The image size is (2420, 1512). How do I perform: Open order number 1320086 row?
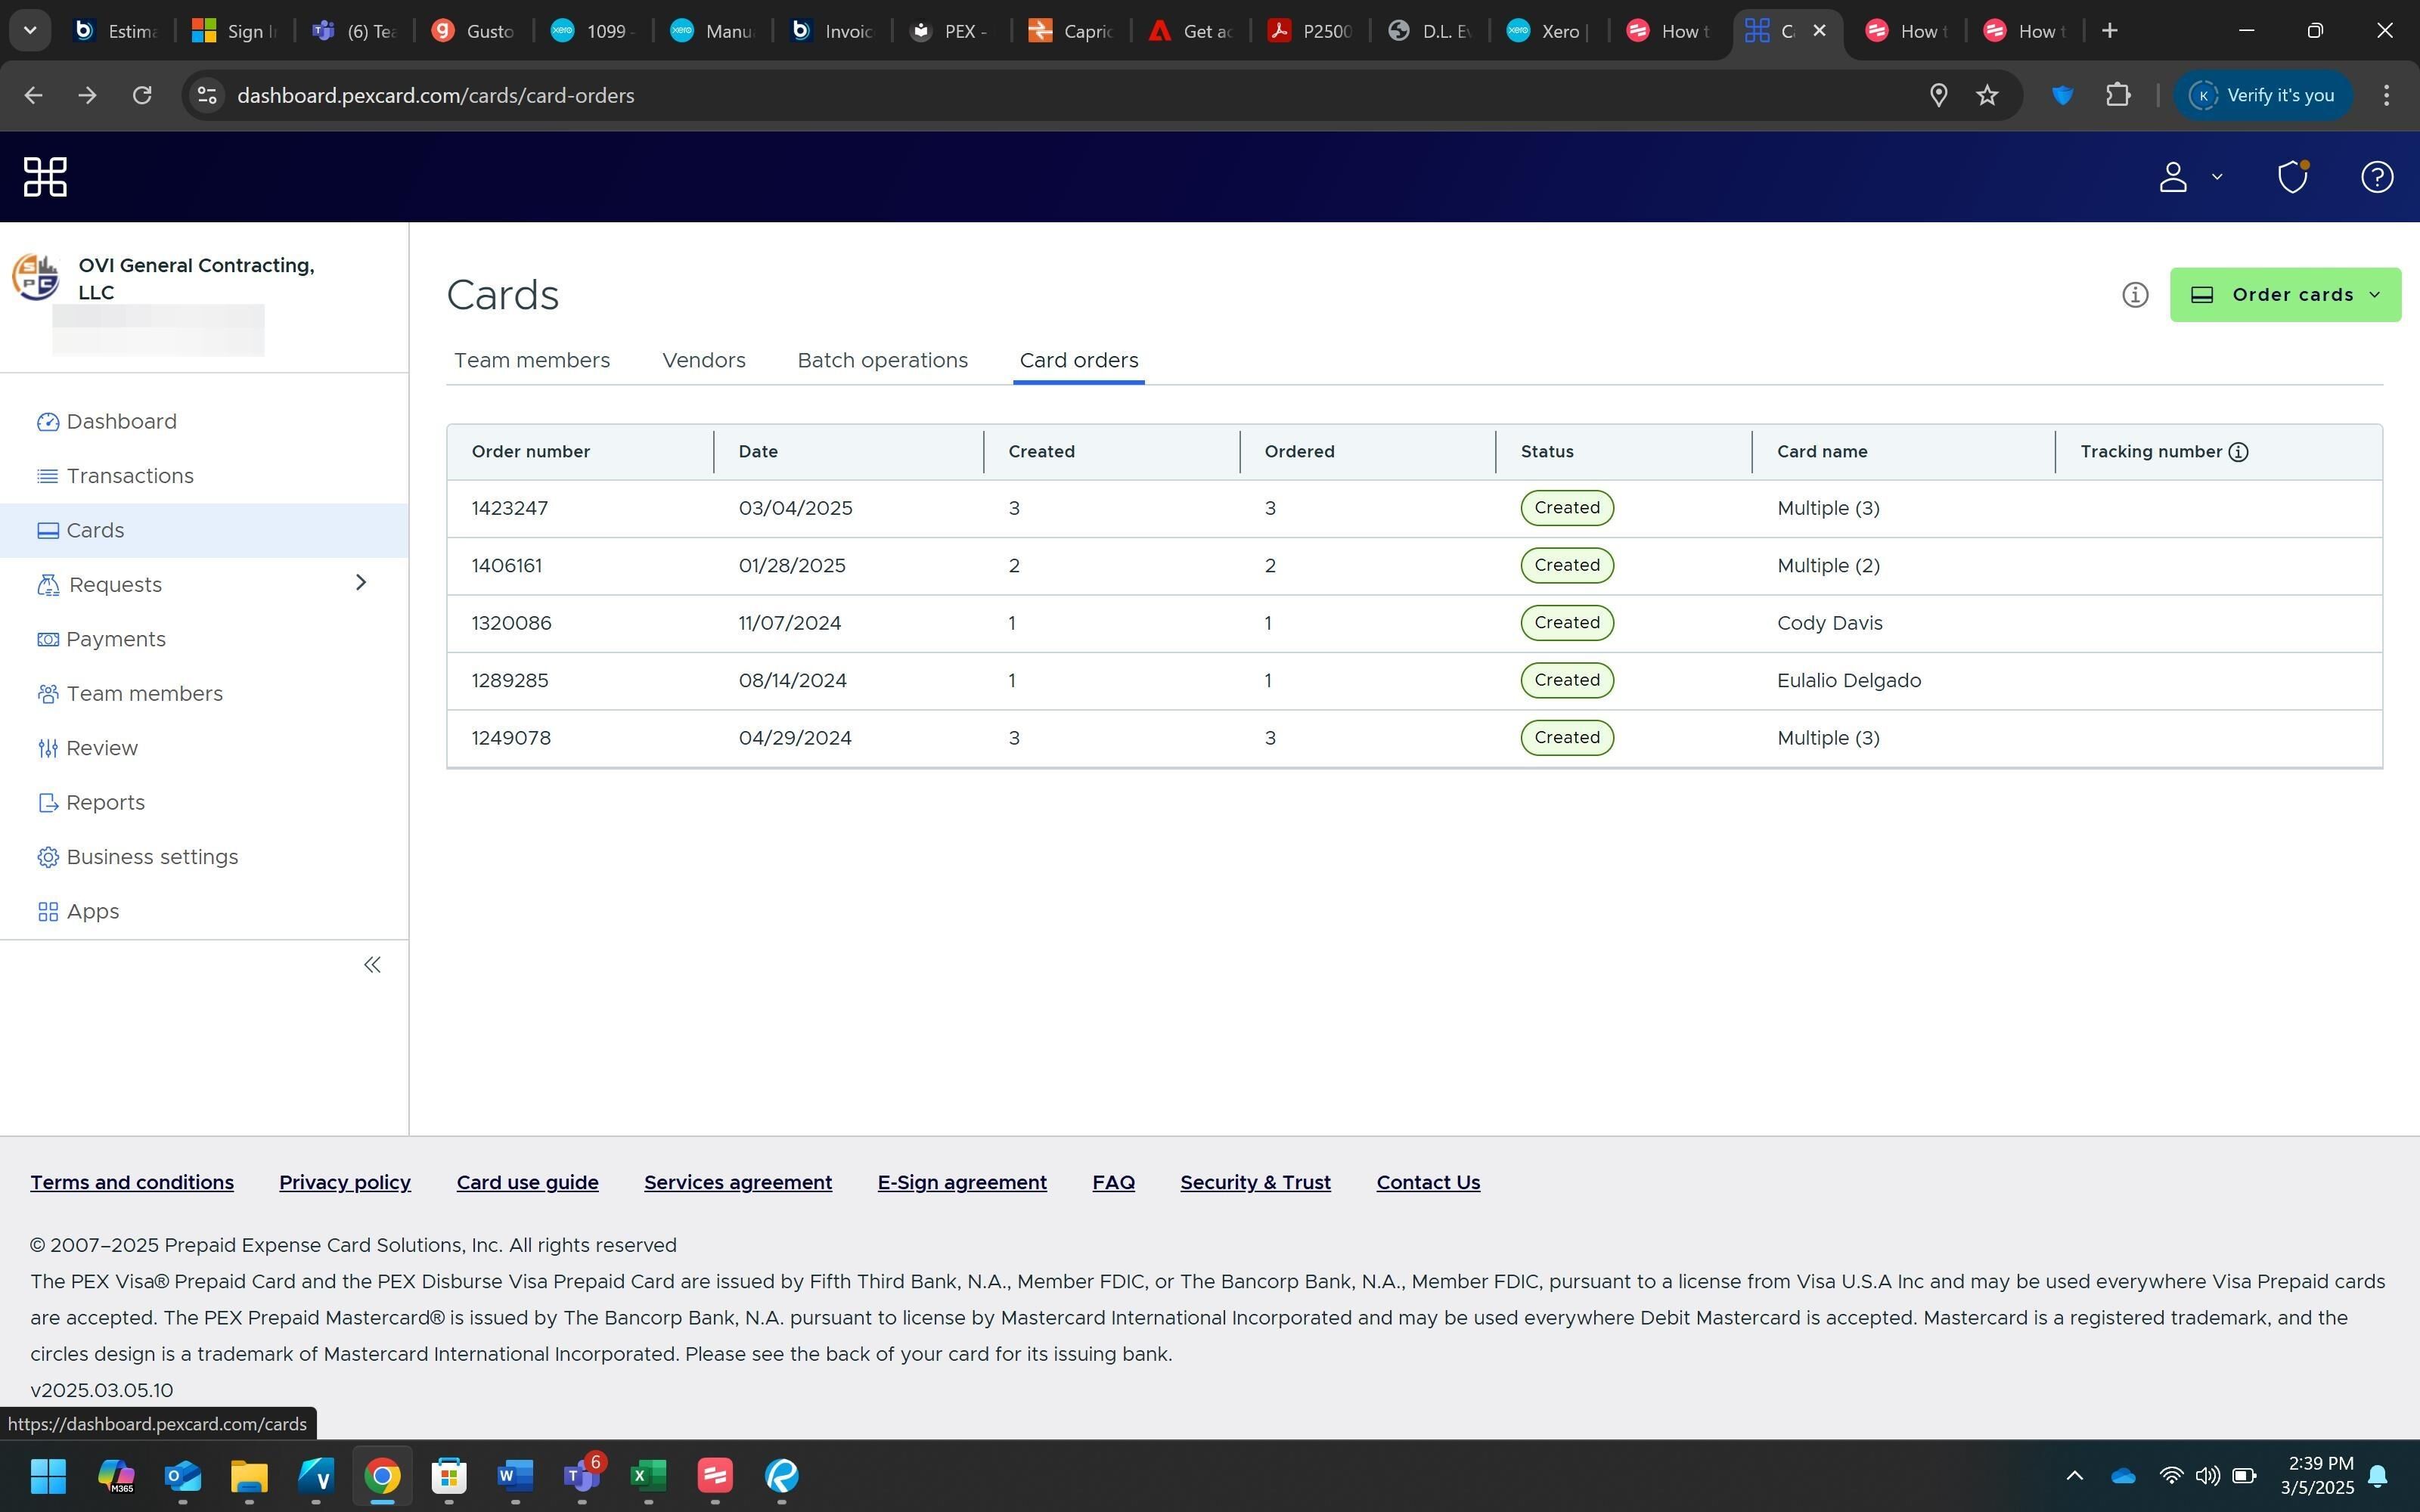tap(511, 623)
